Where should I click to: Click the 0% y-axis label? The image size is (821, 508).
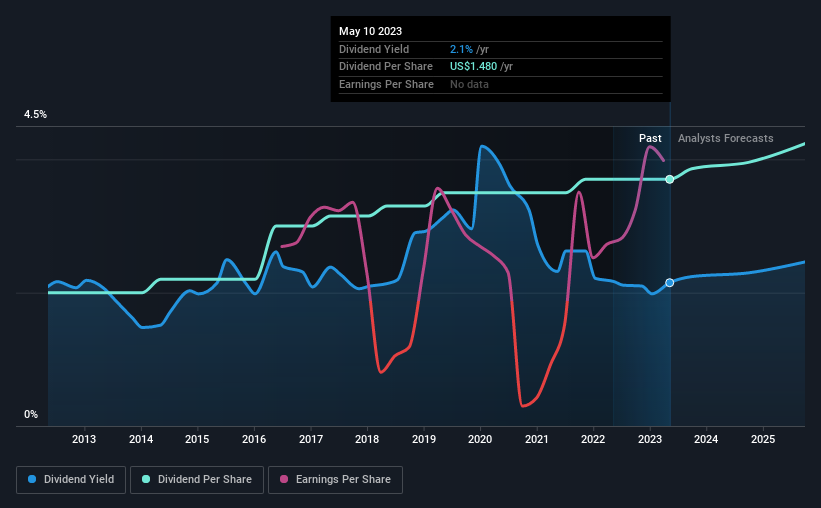(31, 415)
